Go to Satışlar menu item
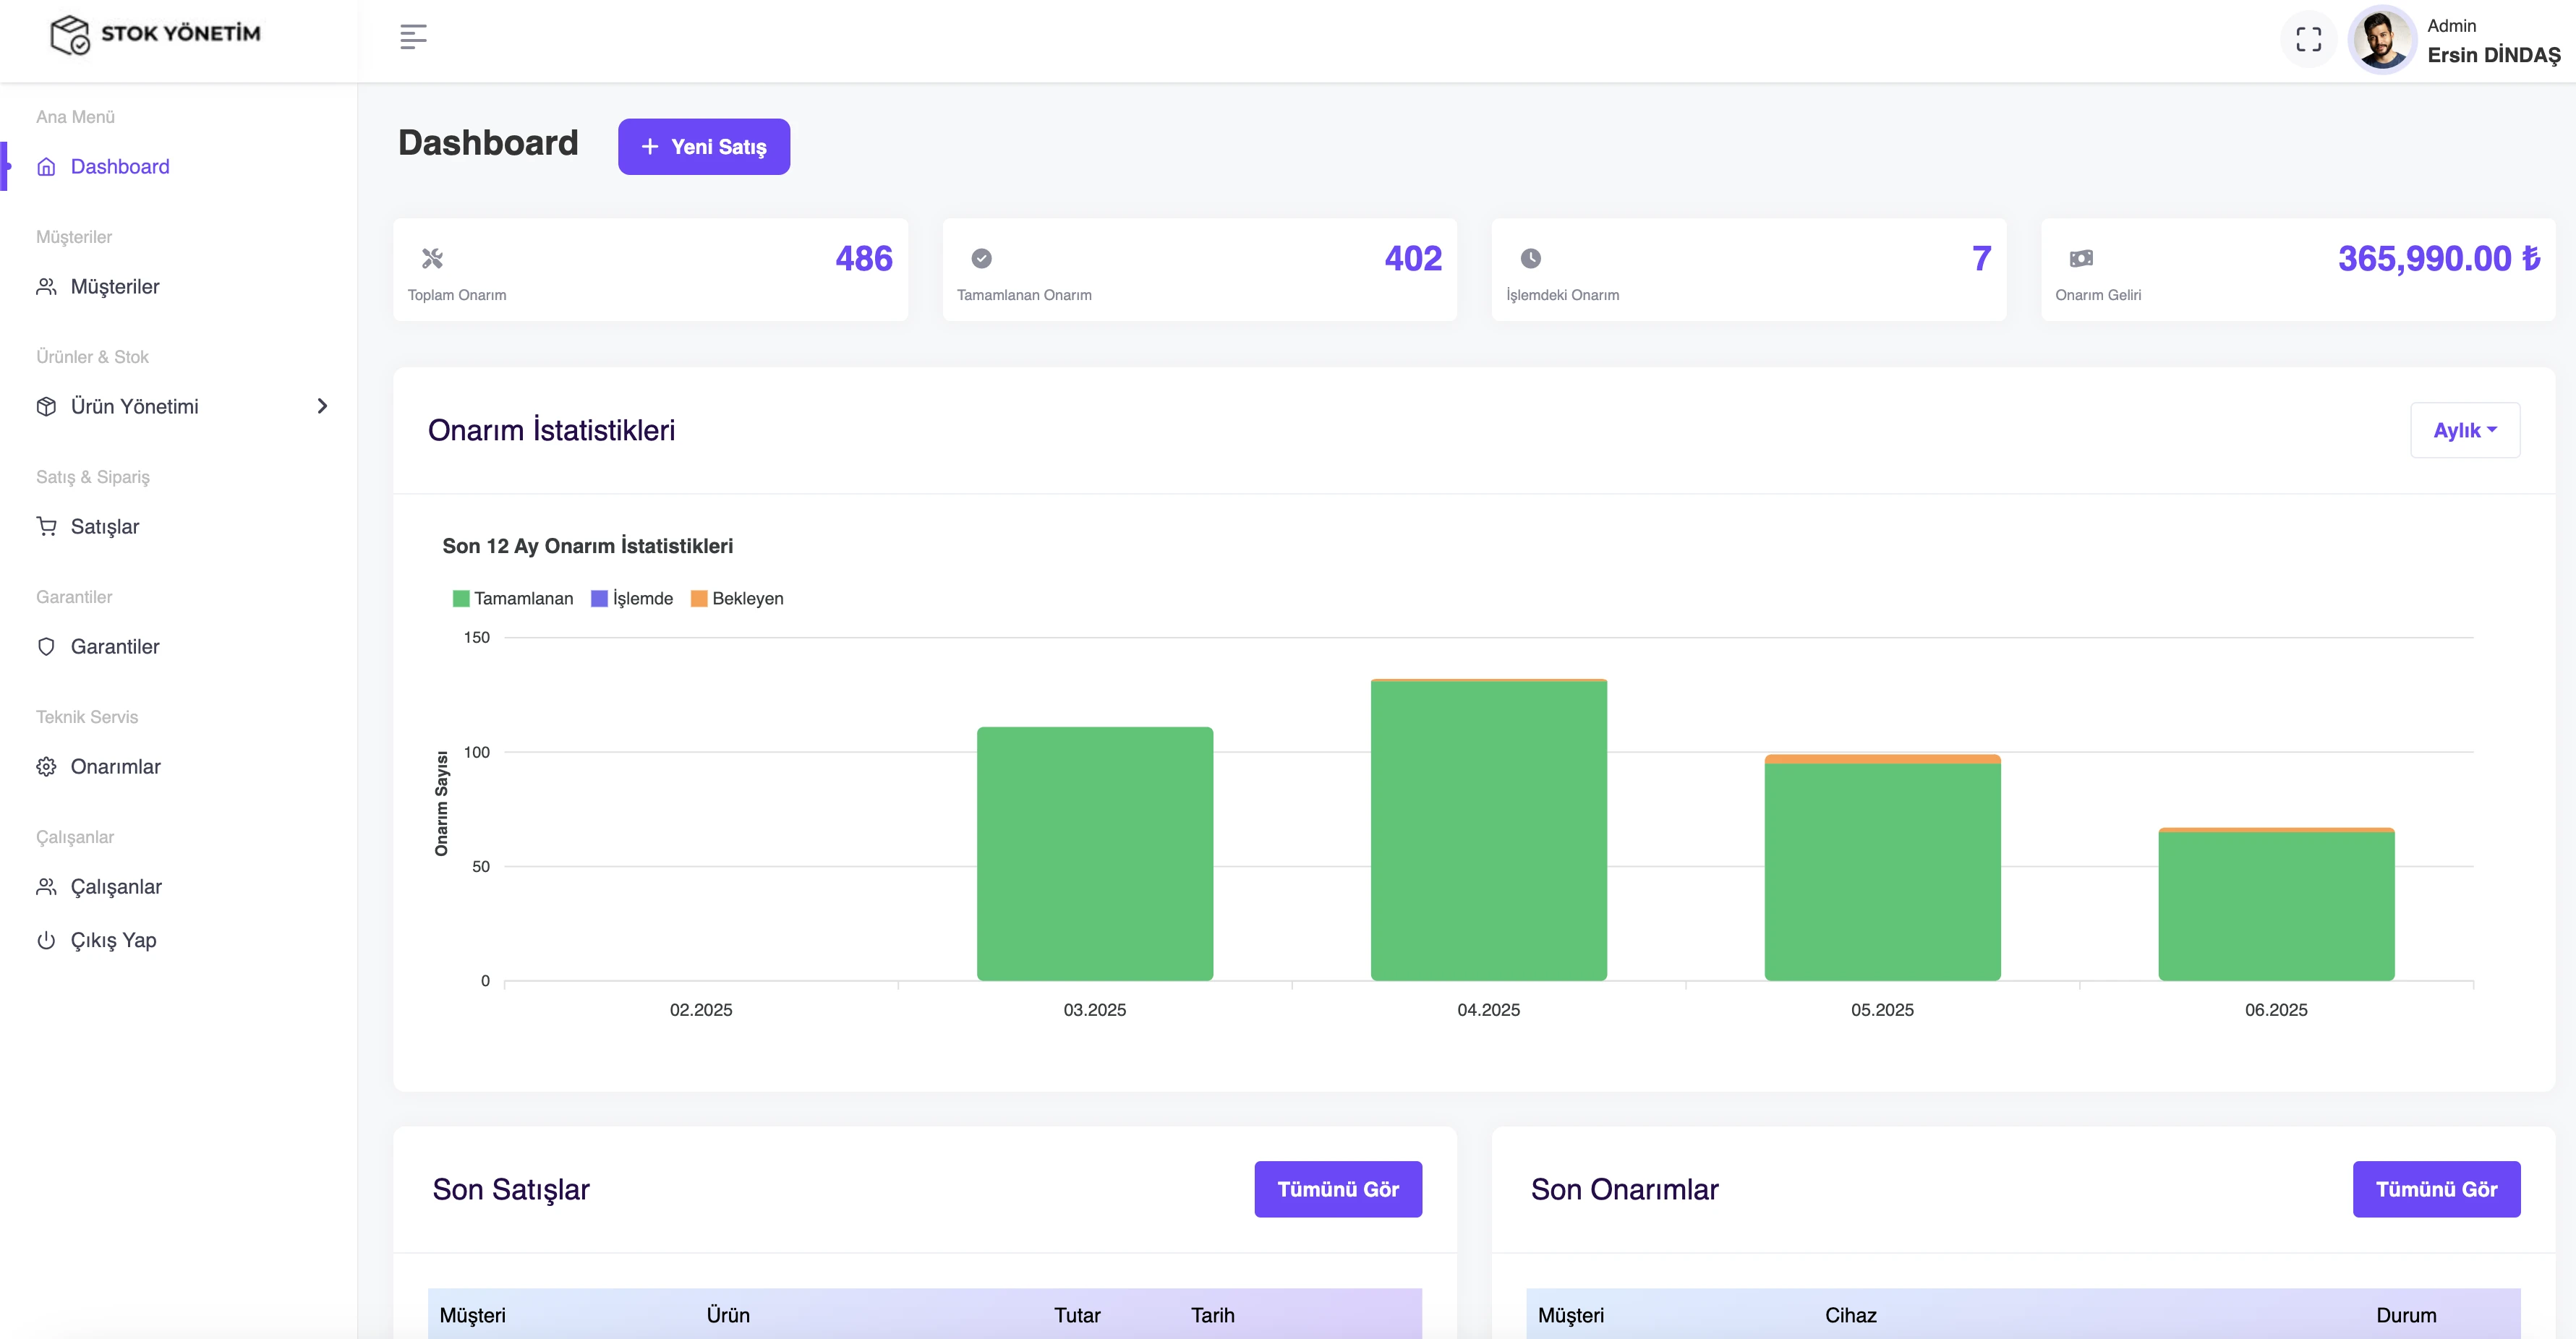The width and height of the screenshot is (2576, 1339). pyautogui.click(x=104, y=527)
